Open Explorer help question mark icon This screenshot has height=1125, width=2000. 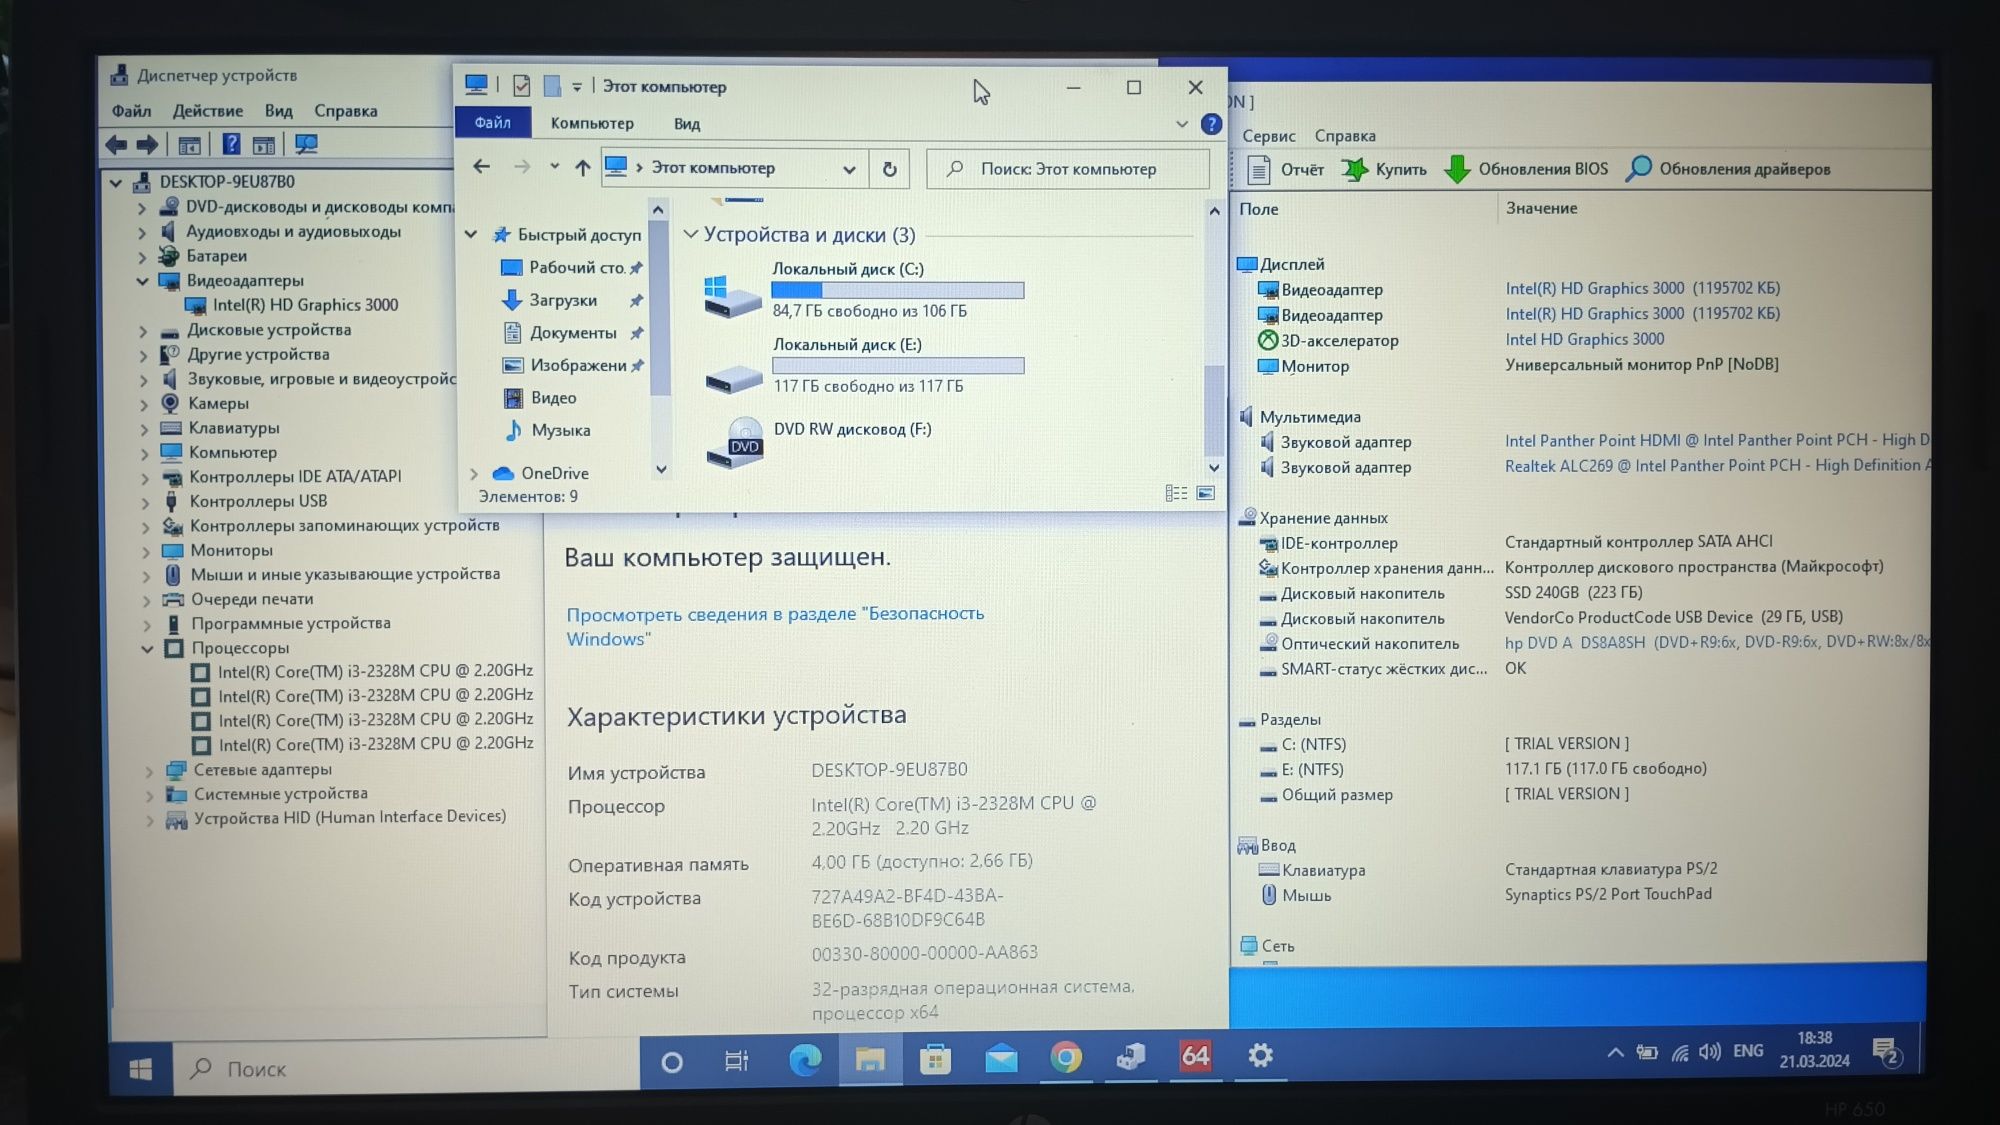[1211, 124]
